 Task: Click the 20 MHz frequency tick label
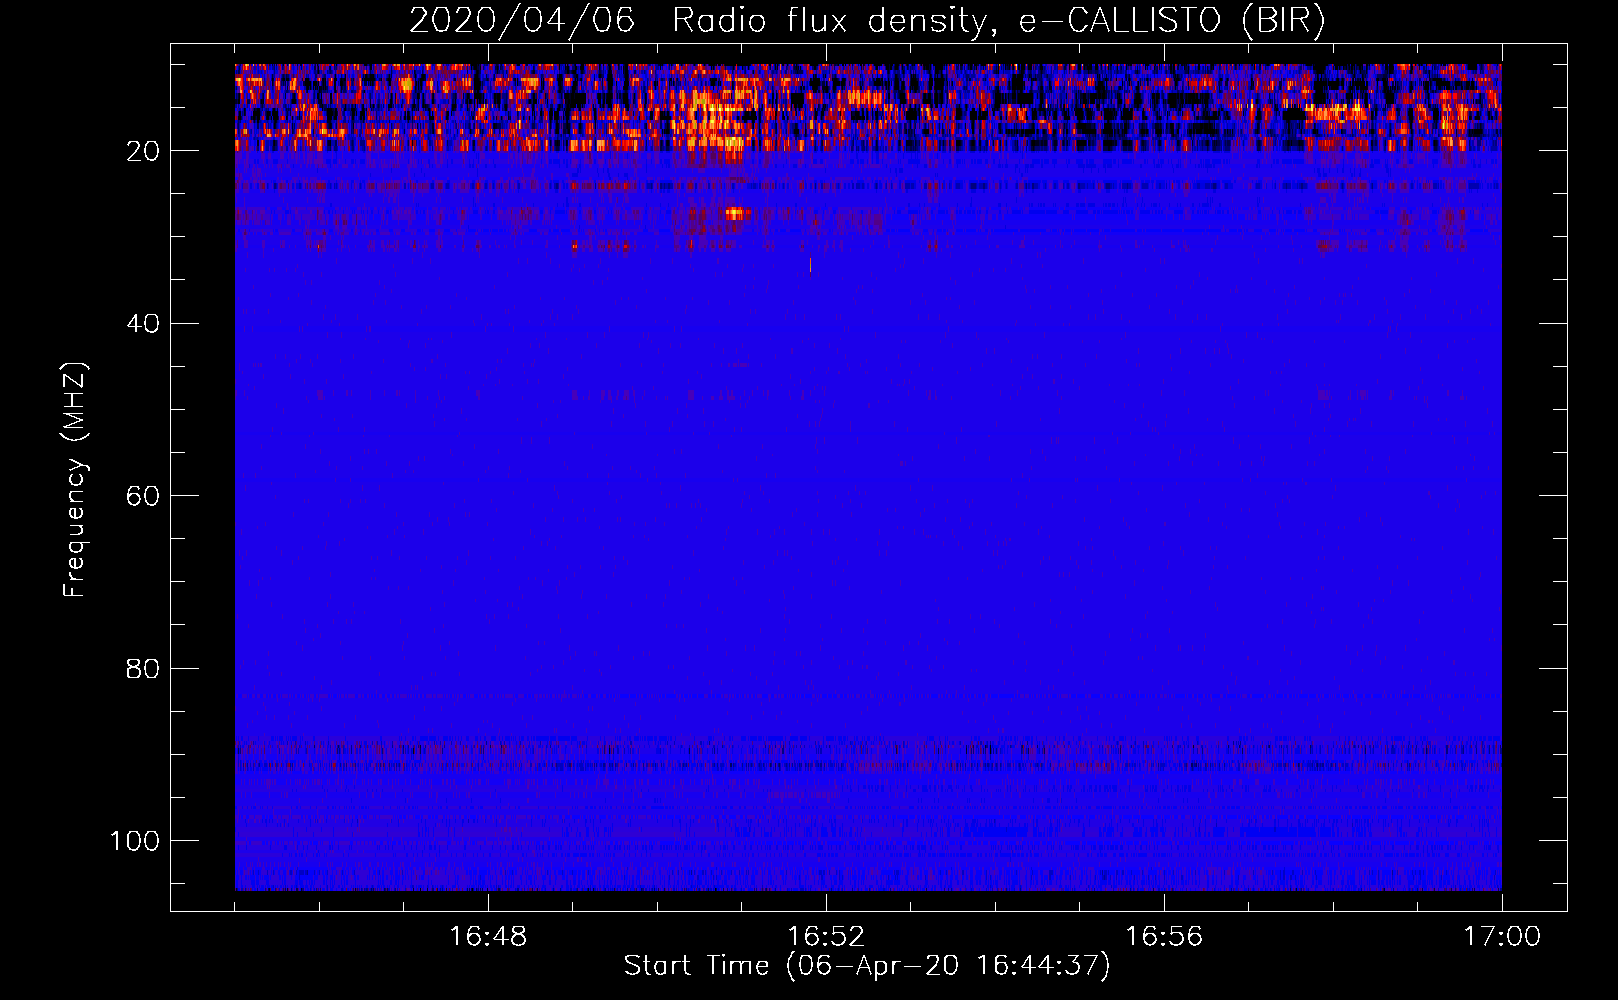(143, 151)
